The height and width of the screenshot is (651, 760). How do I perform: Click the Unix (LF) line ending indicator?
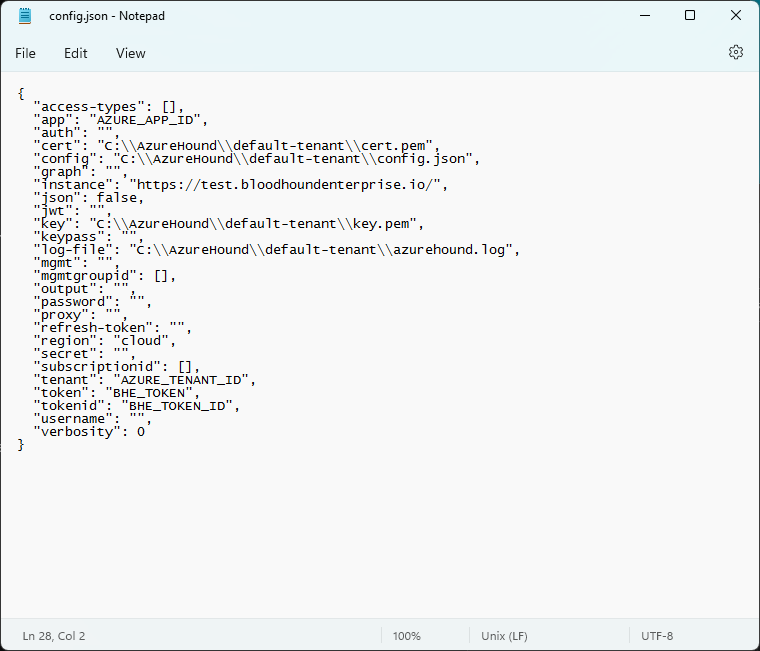tap(504, 635)
